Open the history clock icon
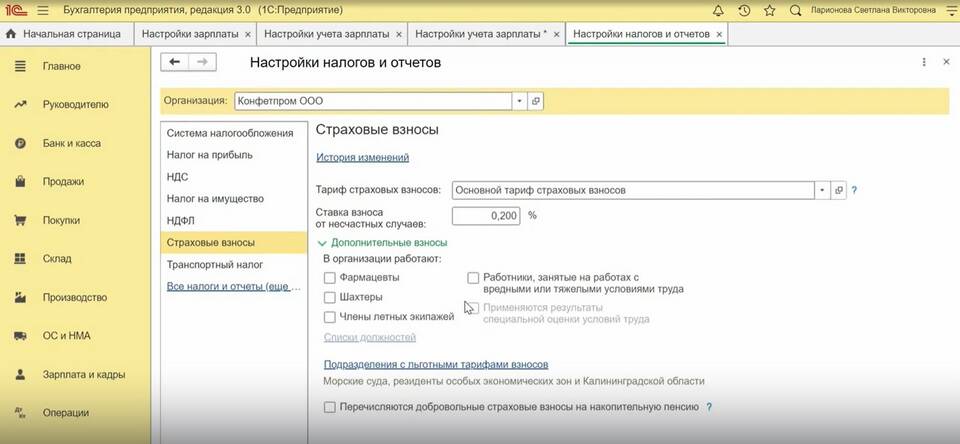The width and height of the screenshot is (960, 444). pyautogui.click(x=744, y=10)
